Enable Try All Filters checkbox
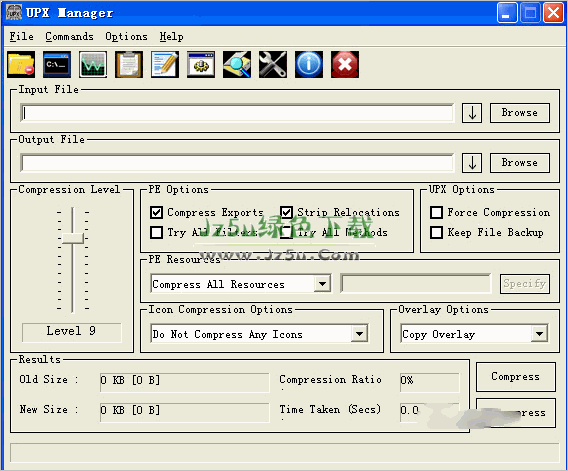 [156, 232]
